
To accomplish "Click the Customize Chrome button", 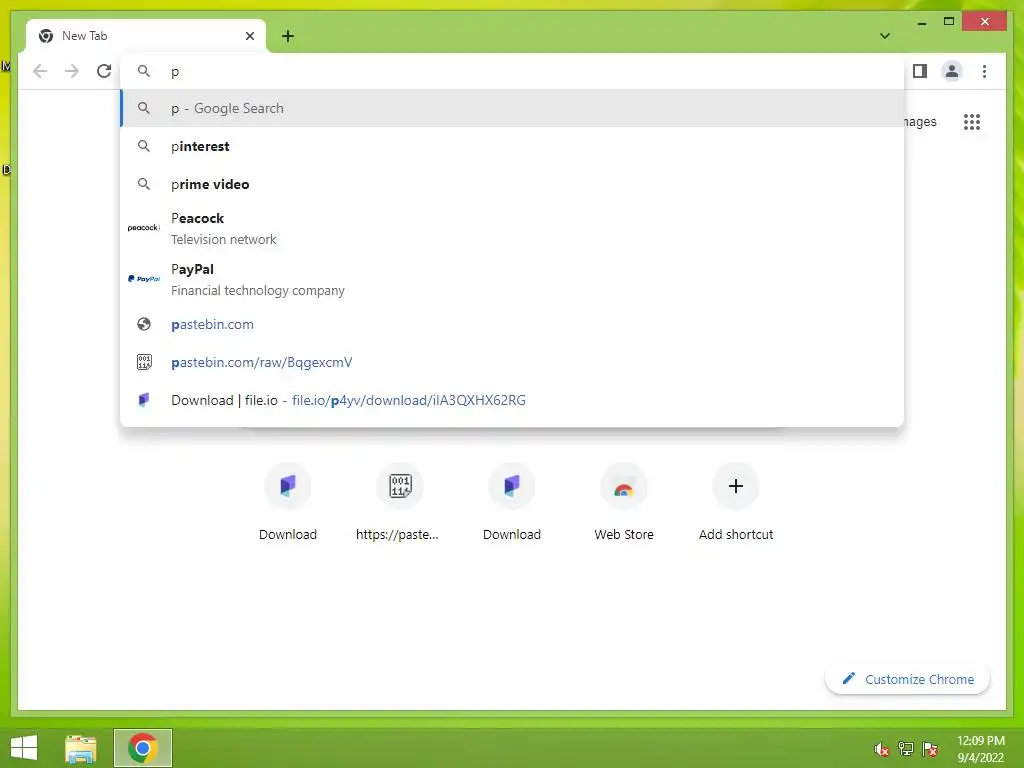I will pos(908,679).
